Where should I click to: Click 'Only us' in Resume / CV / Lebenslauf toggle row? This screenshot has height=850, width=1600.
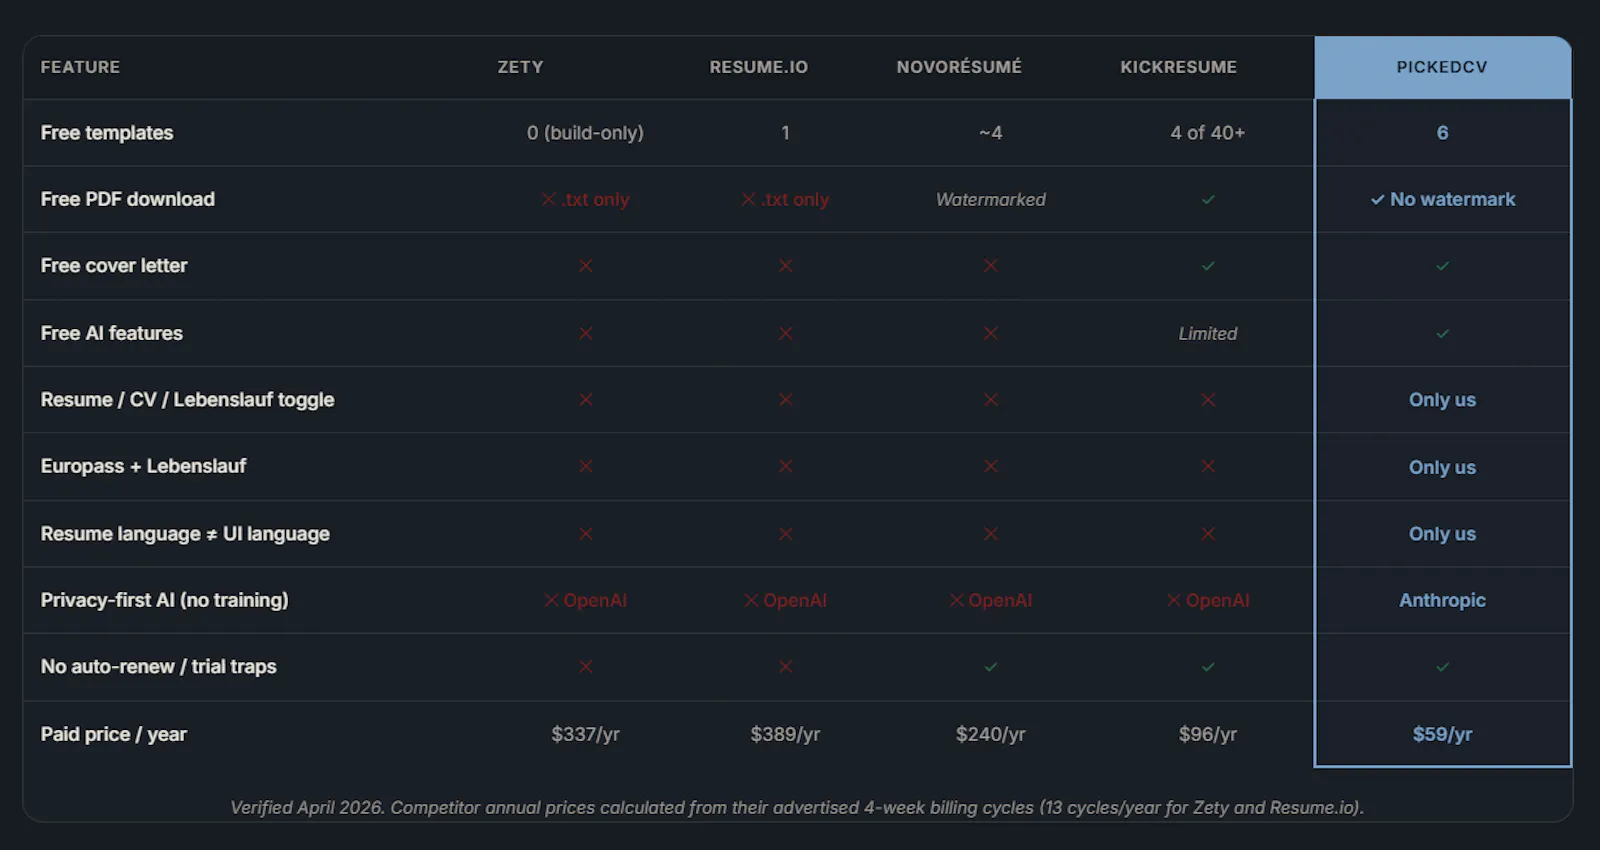[1442, 400]
